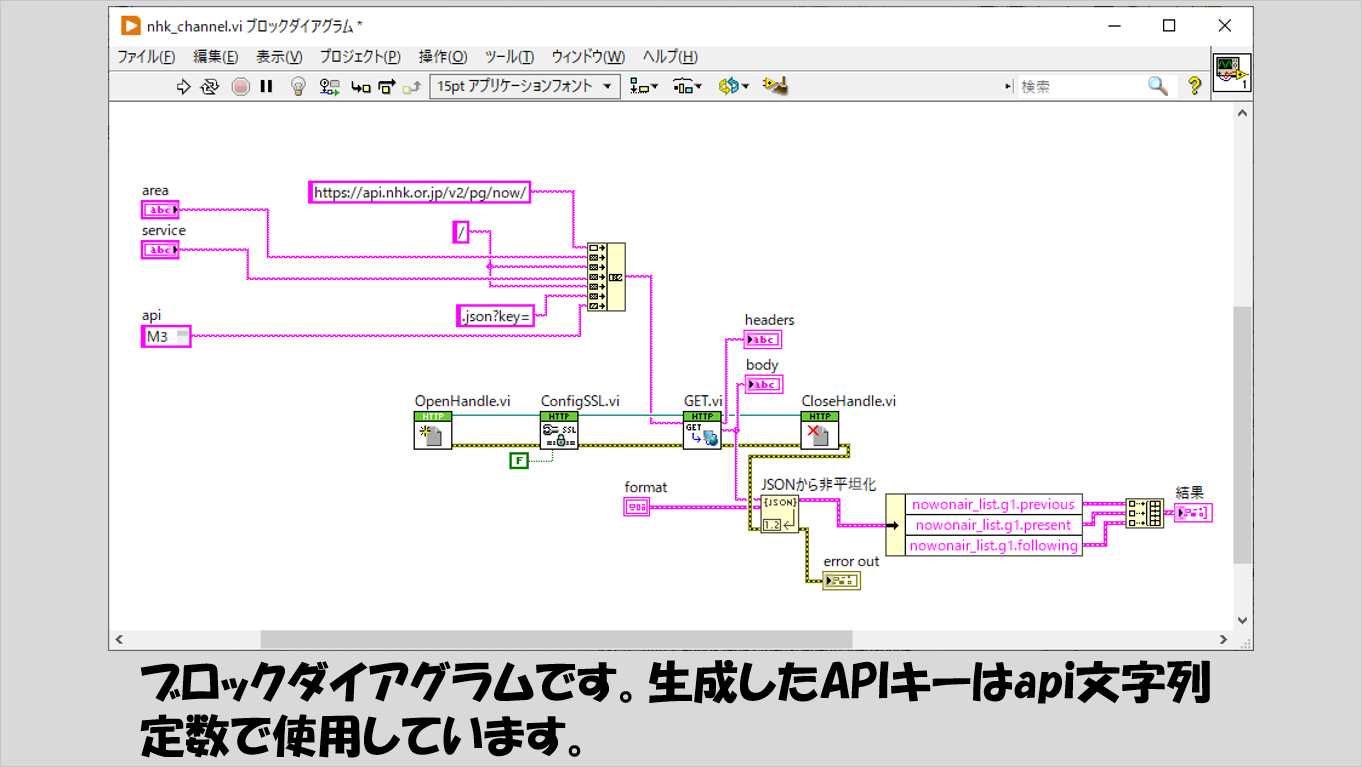This screenshot has height=767, width=1362.
Task: Open the Align Objects dropdown
Action: pos(643,87)
